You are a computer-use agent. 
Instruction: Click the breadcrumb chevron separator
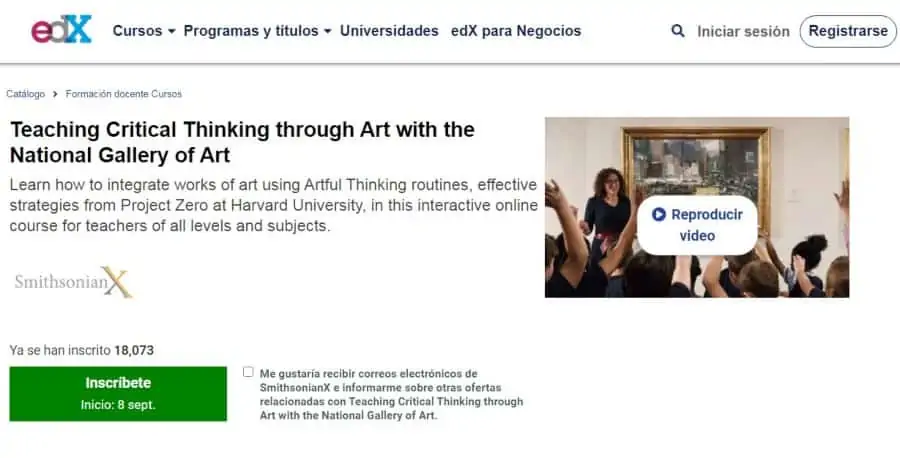click(55, 94)
